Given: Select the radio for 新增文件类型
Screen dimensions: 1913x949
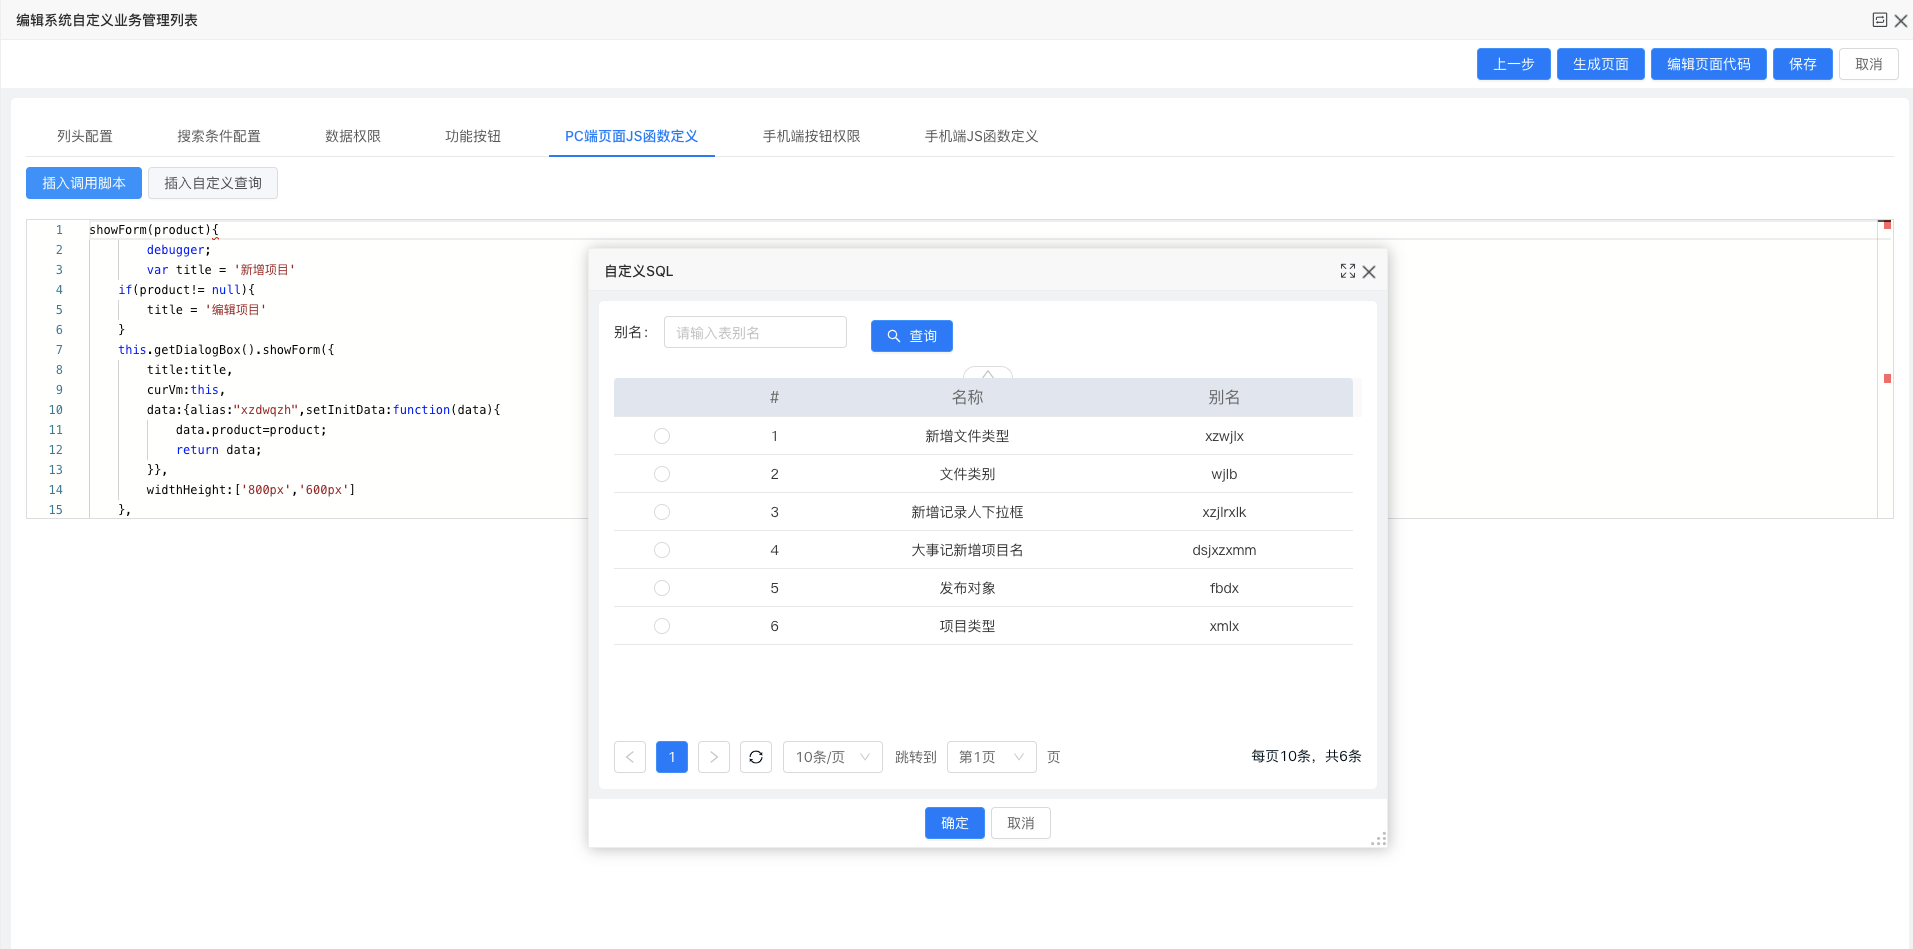Looking at the screenshot, I should (662, 436).
